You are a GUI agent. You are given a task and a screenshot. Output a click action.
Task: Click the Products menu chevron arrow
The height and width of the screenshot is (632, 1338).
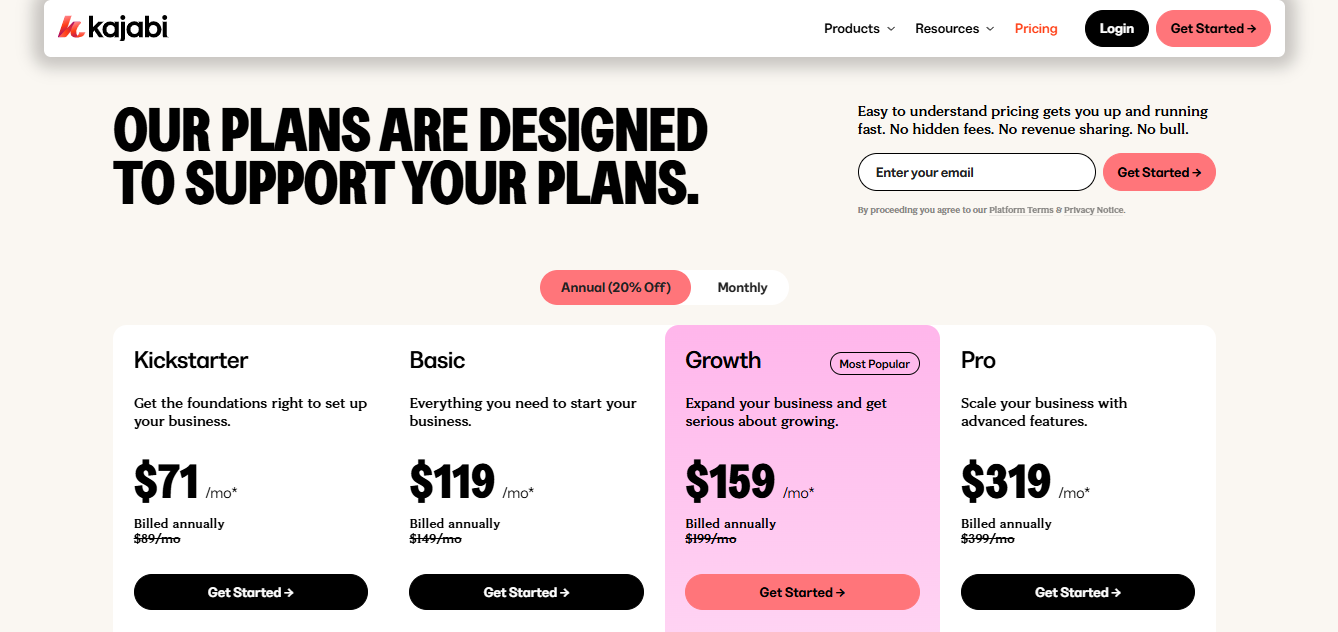891,29
